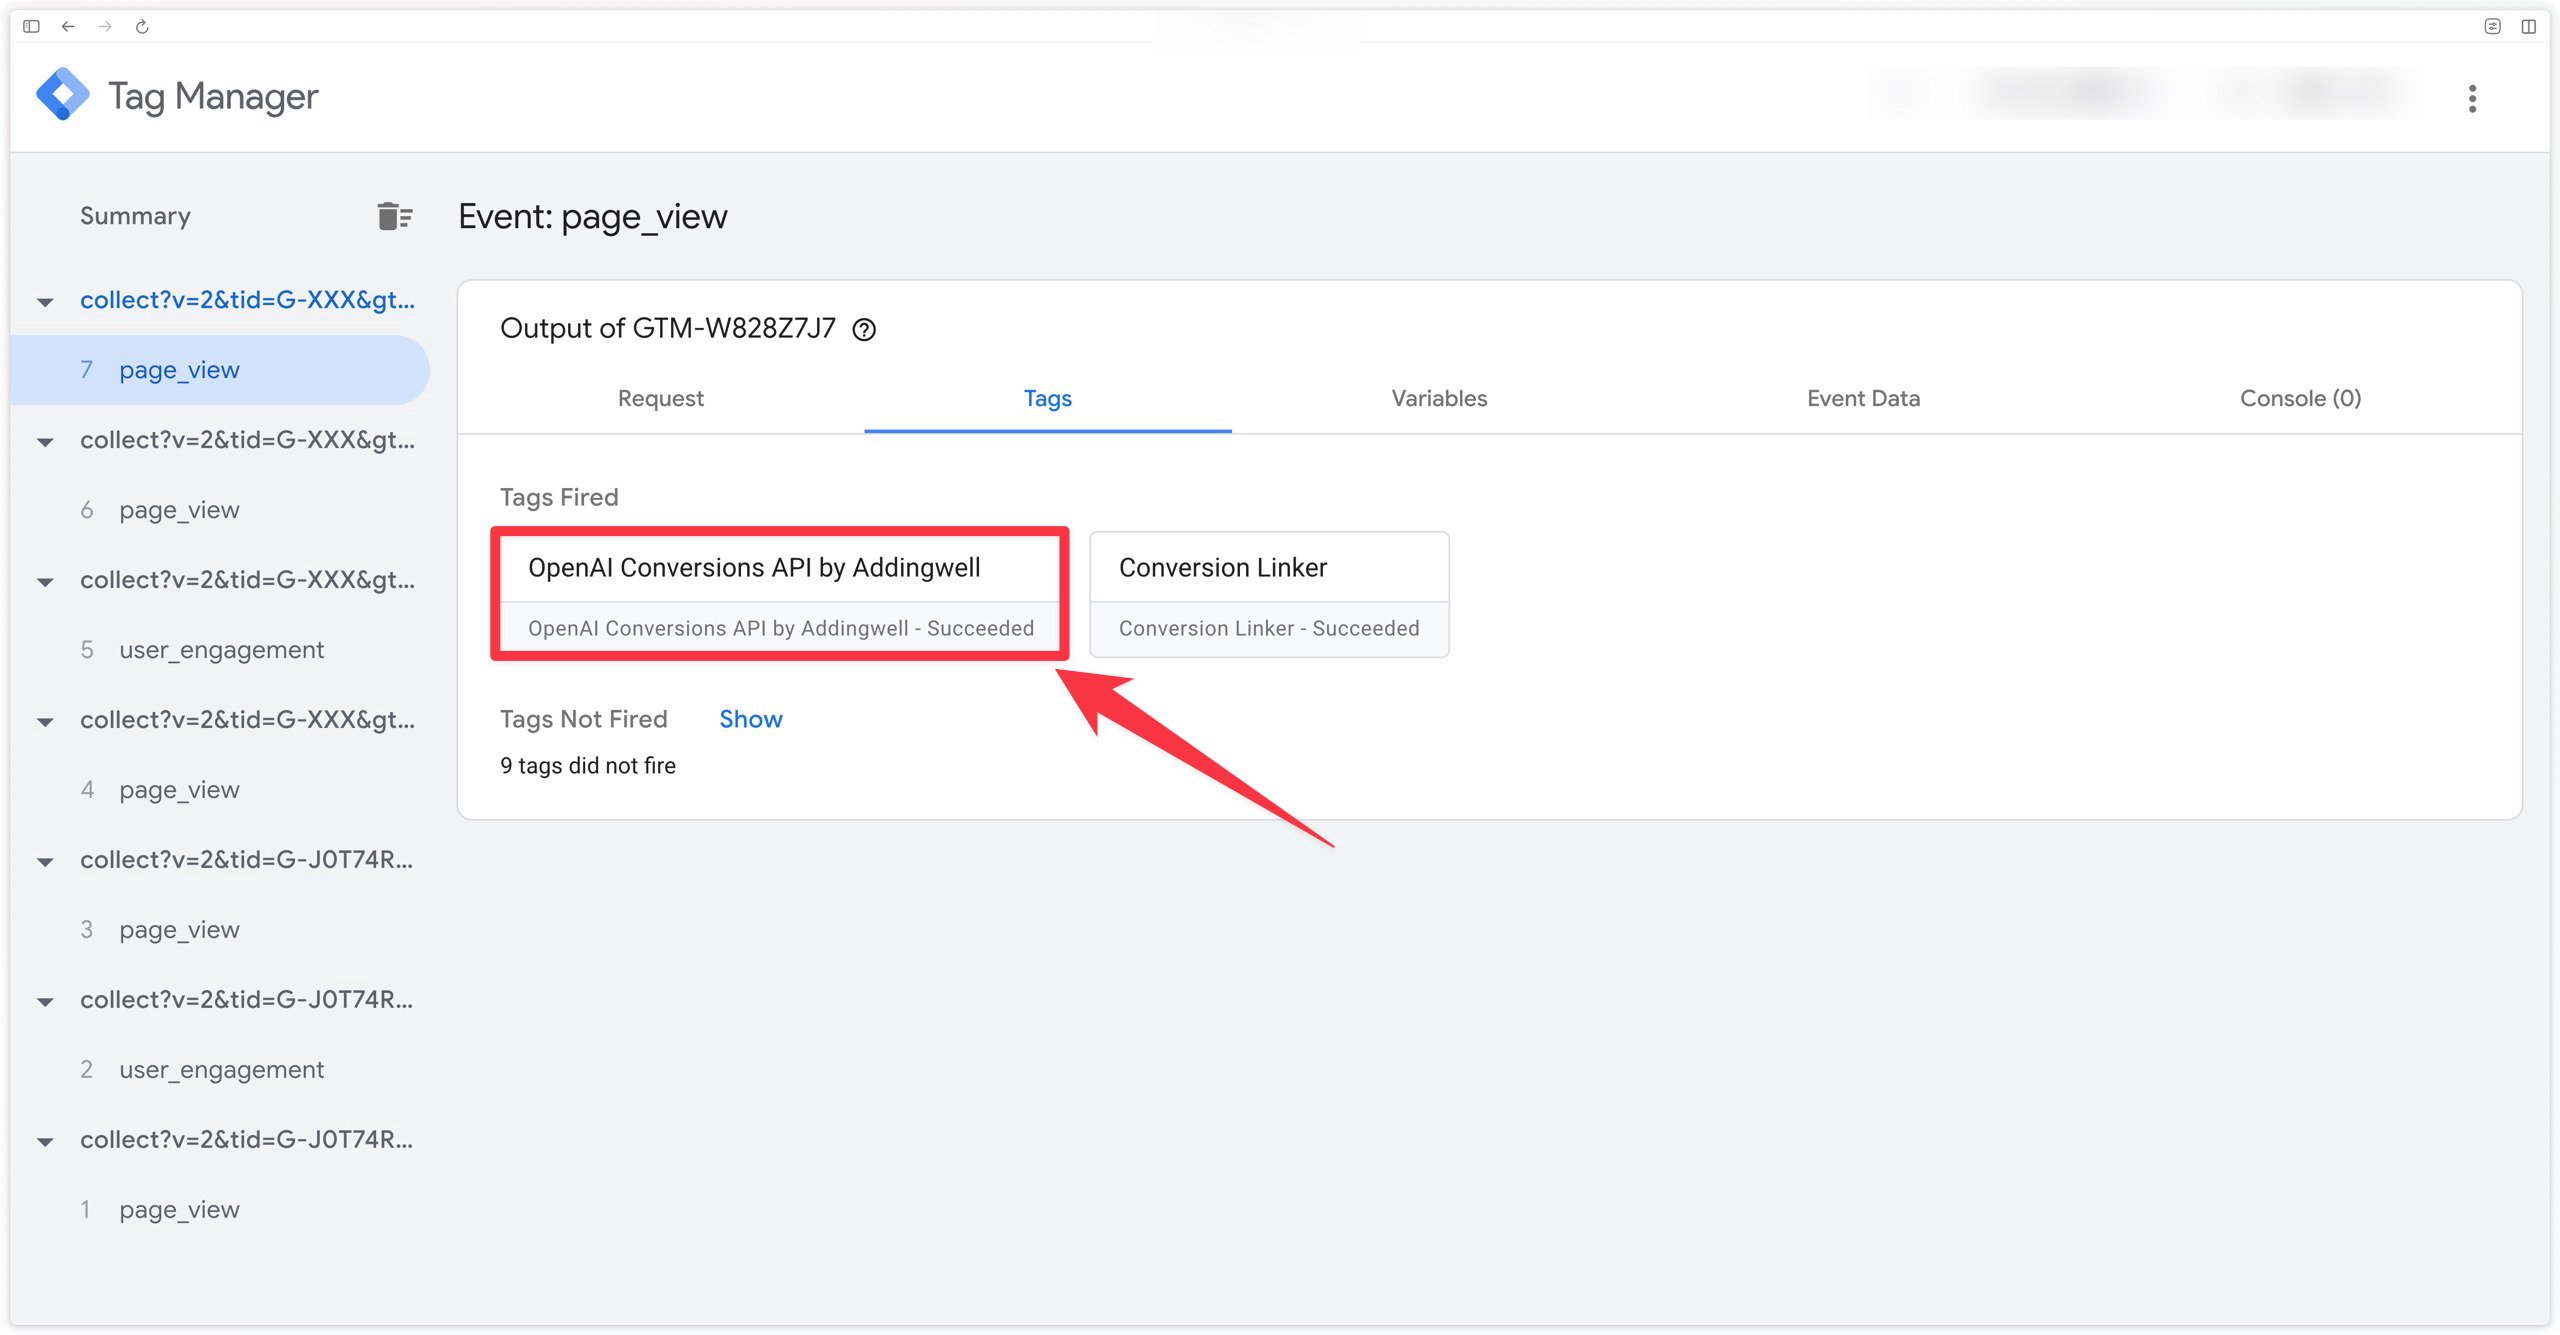2560x1335 pixels.
Task: Click the 'Tag Manager' title text
Action: point(213,97)
